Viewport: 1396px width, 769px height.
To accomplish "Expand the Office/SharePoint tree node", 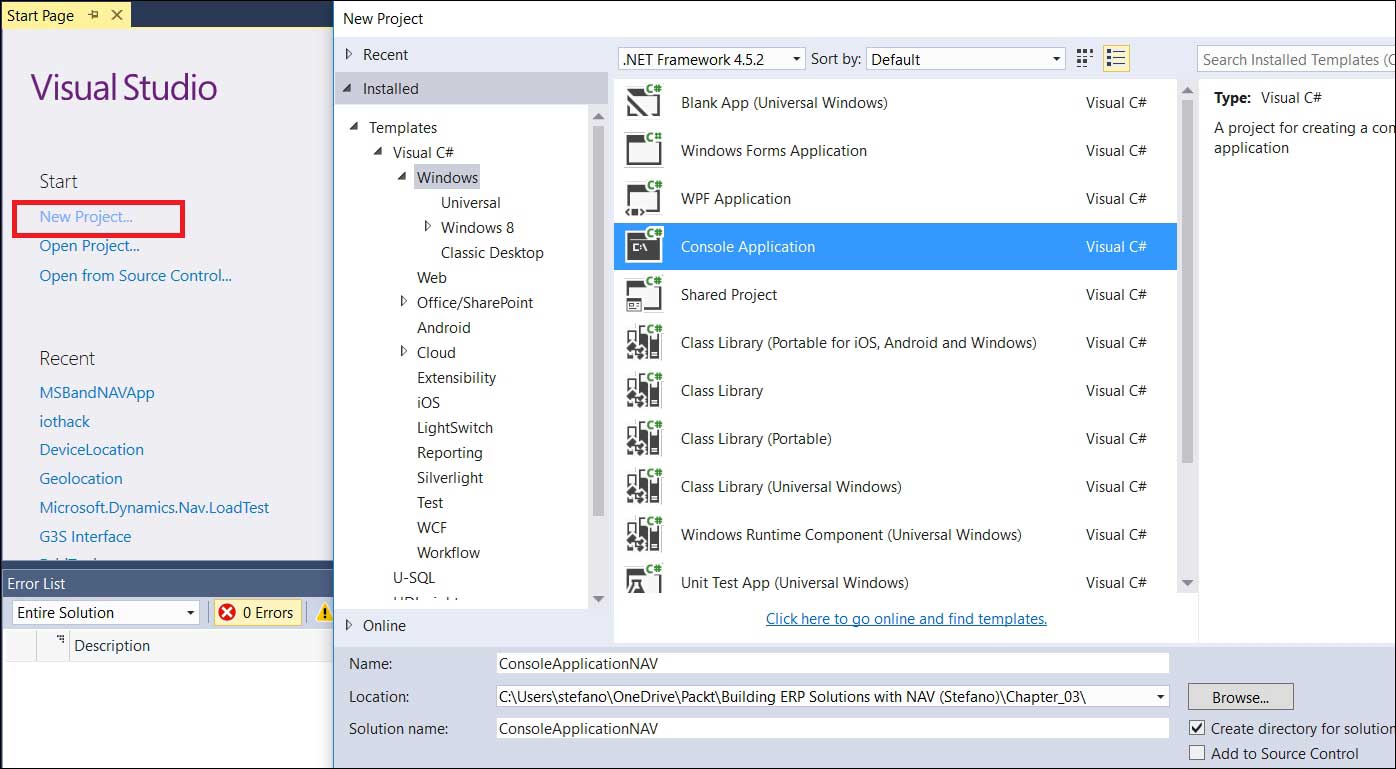I will (x=404, y=302).
